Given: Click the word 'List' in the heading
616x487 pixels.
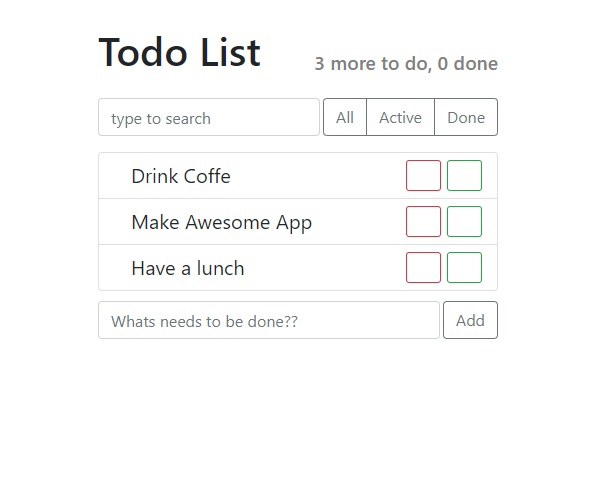Looking at the screenshot, I should click(230, 52).
